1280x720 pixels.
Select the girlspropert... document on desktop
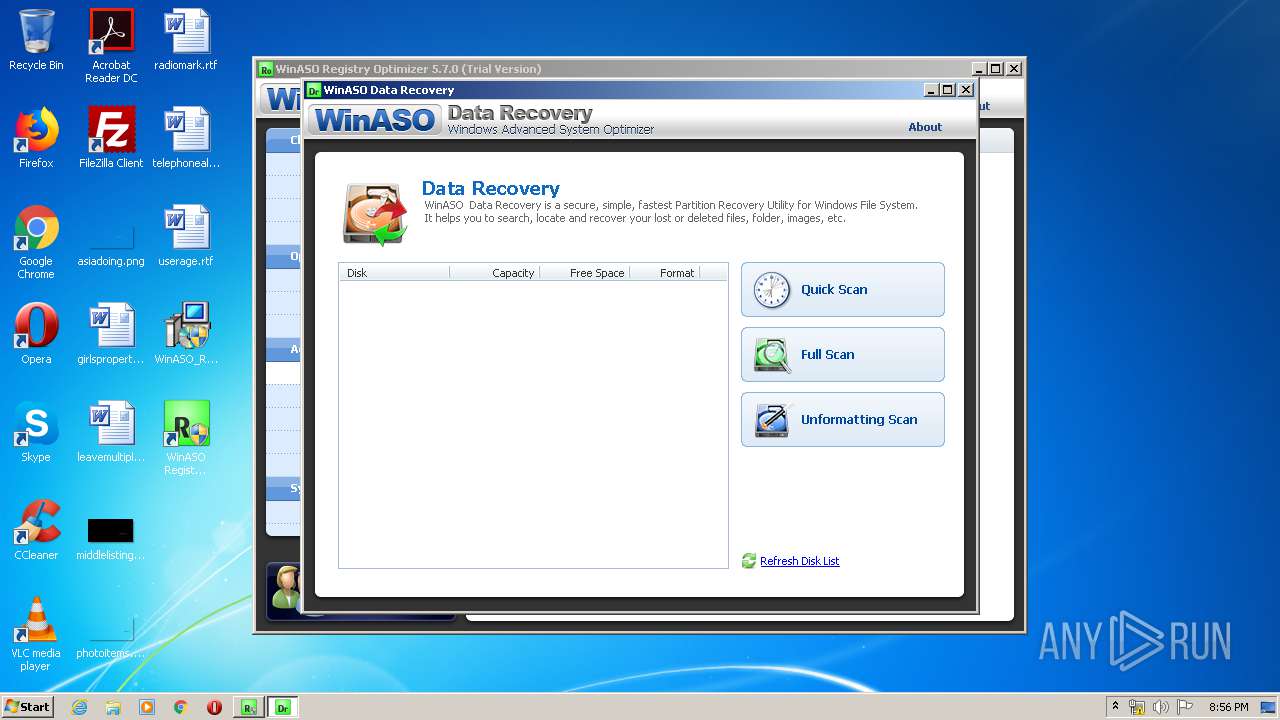click(111, 334)
